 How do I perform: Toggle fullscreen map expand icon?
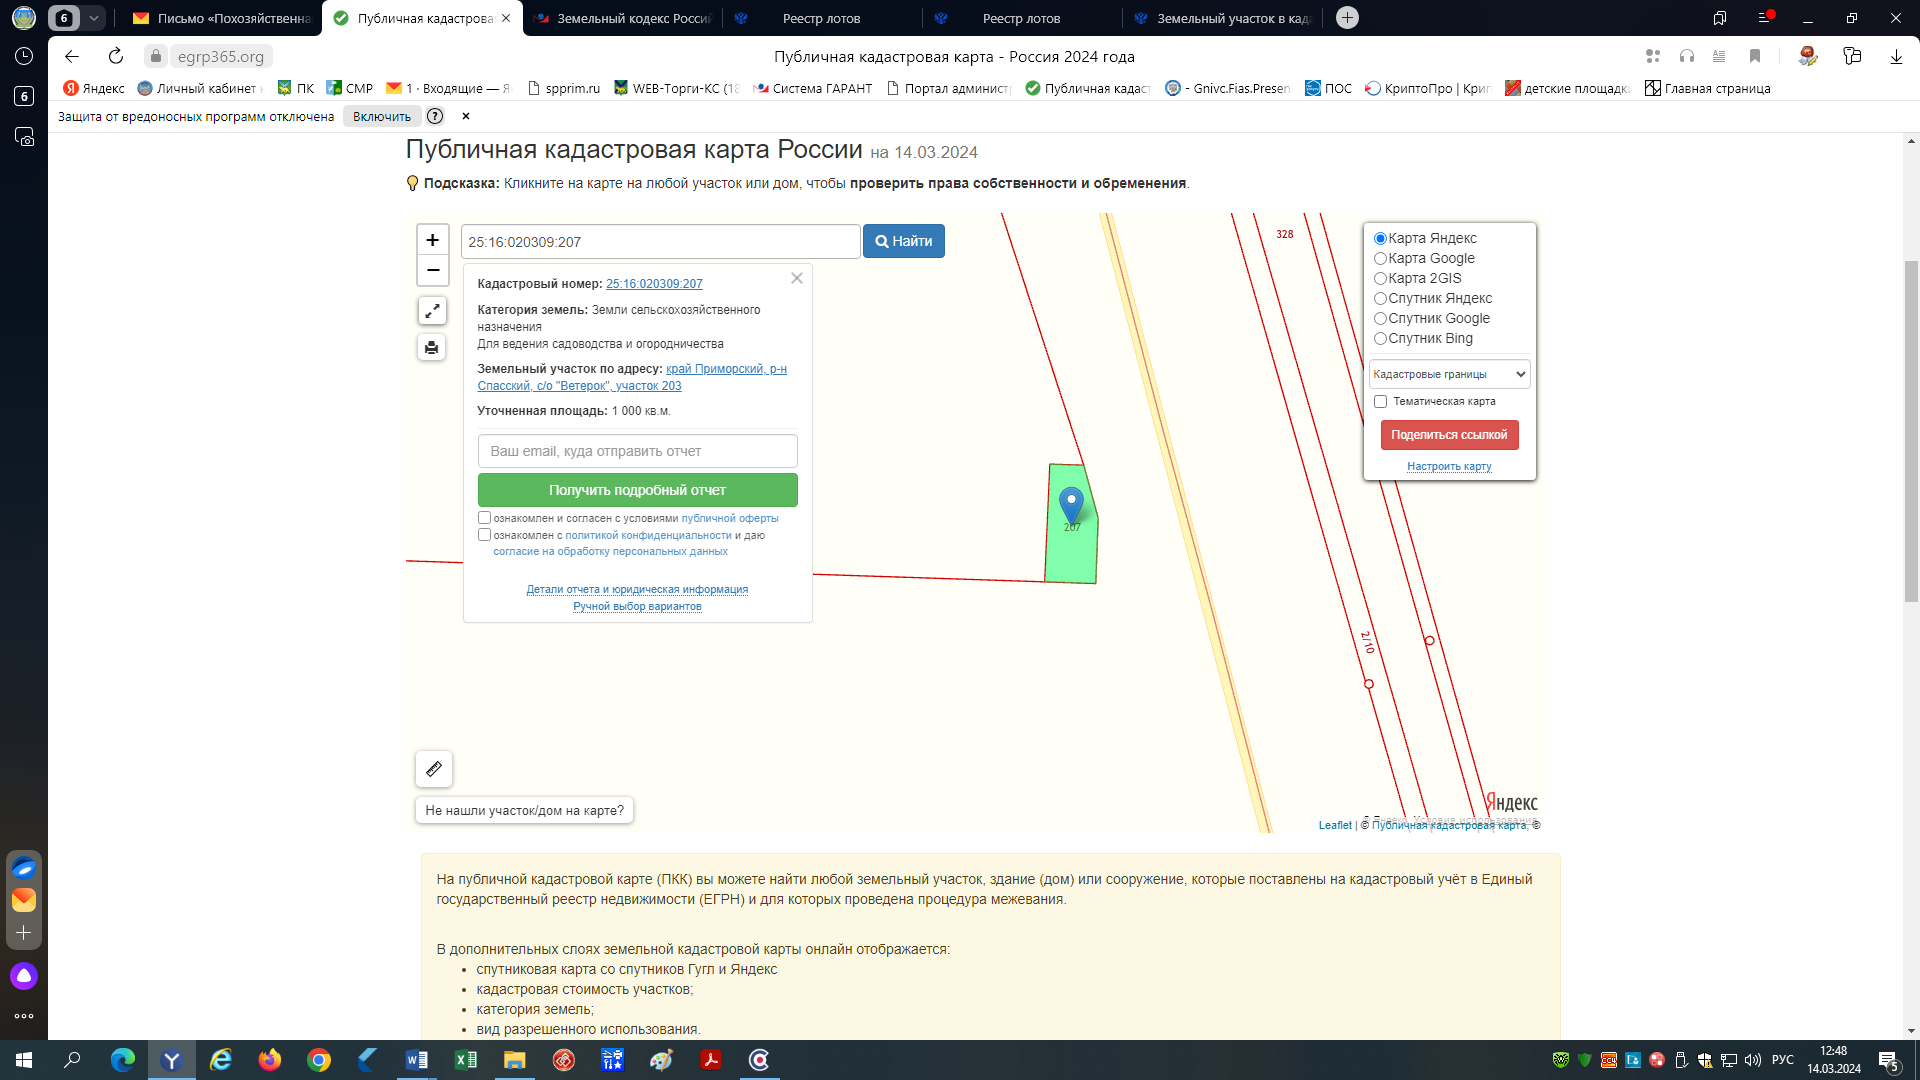pyautogui.click(x=432, y=311)
